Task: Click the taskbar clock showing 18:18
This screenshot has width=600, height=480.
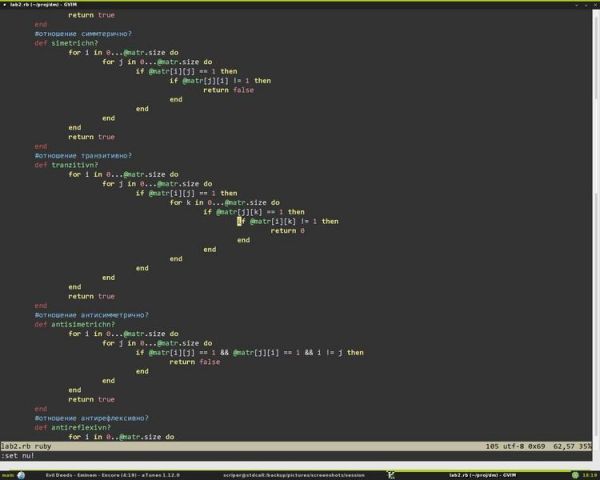Action: pos(590,475)
